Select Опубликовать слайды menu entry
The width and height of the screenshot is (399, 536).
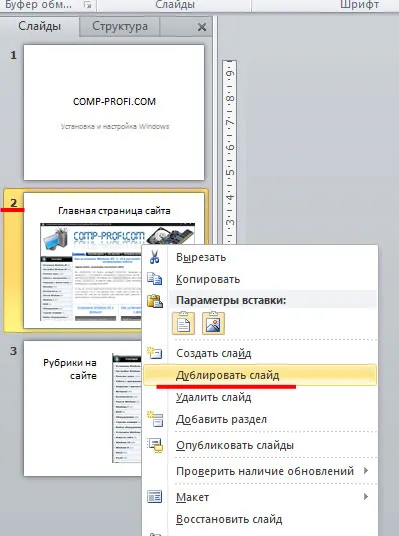260,445
